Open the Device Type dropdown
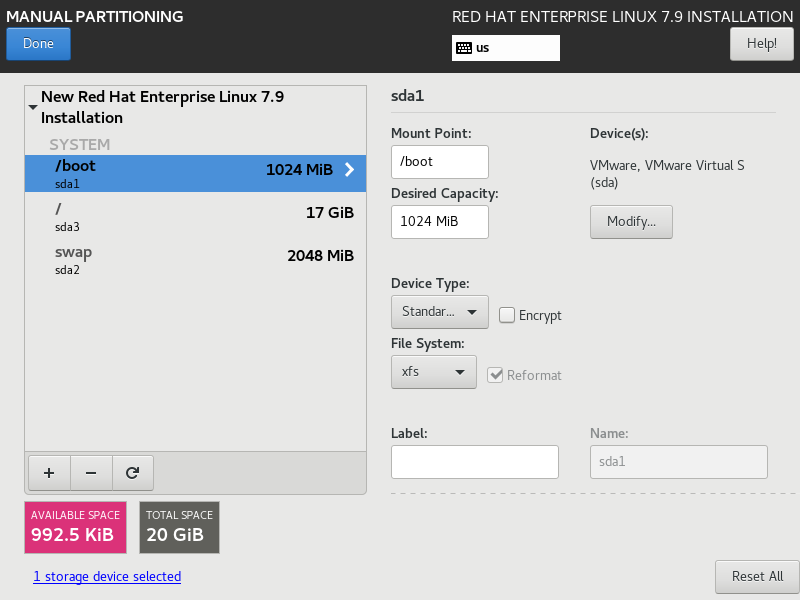 tap(440, 312)
